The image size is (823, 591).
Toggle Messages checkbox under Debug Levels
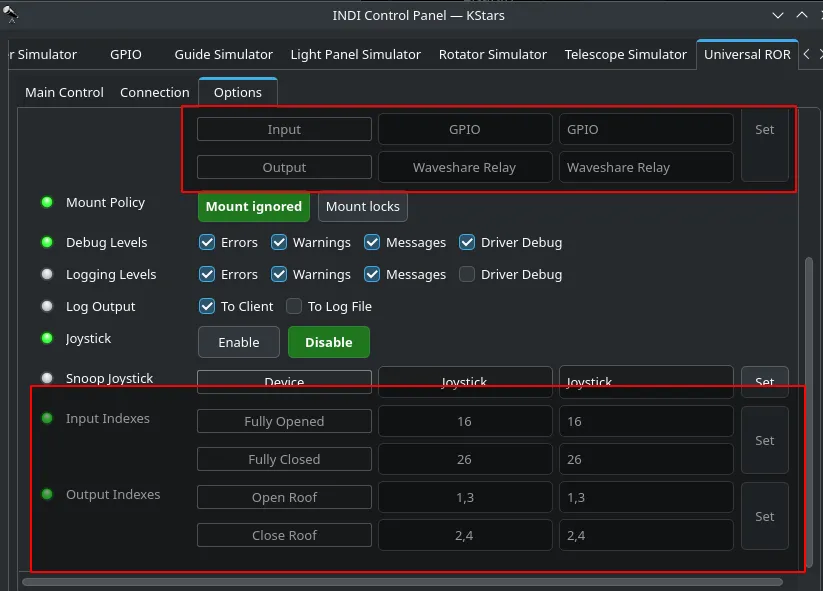point(372,242)
